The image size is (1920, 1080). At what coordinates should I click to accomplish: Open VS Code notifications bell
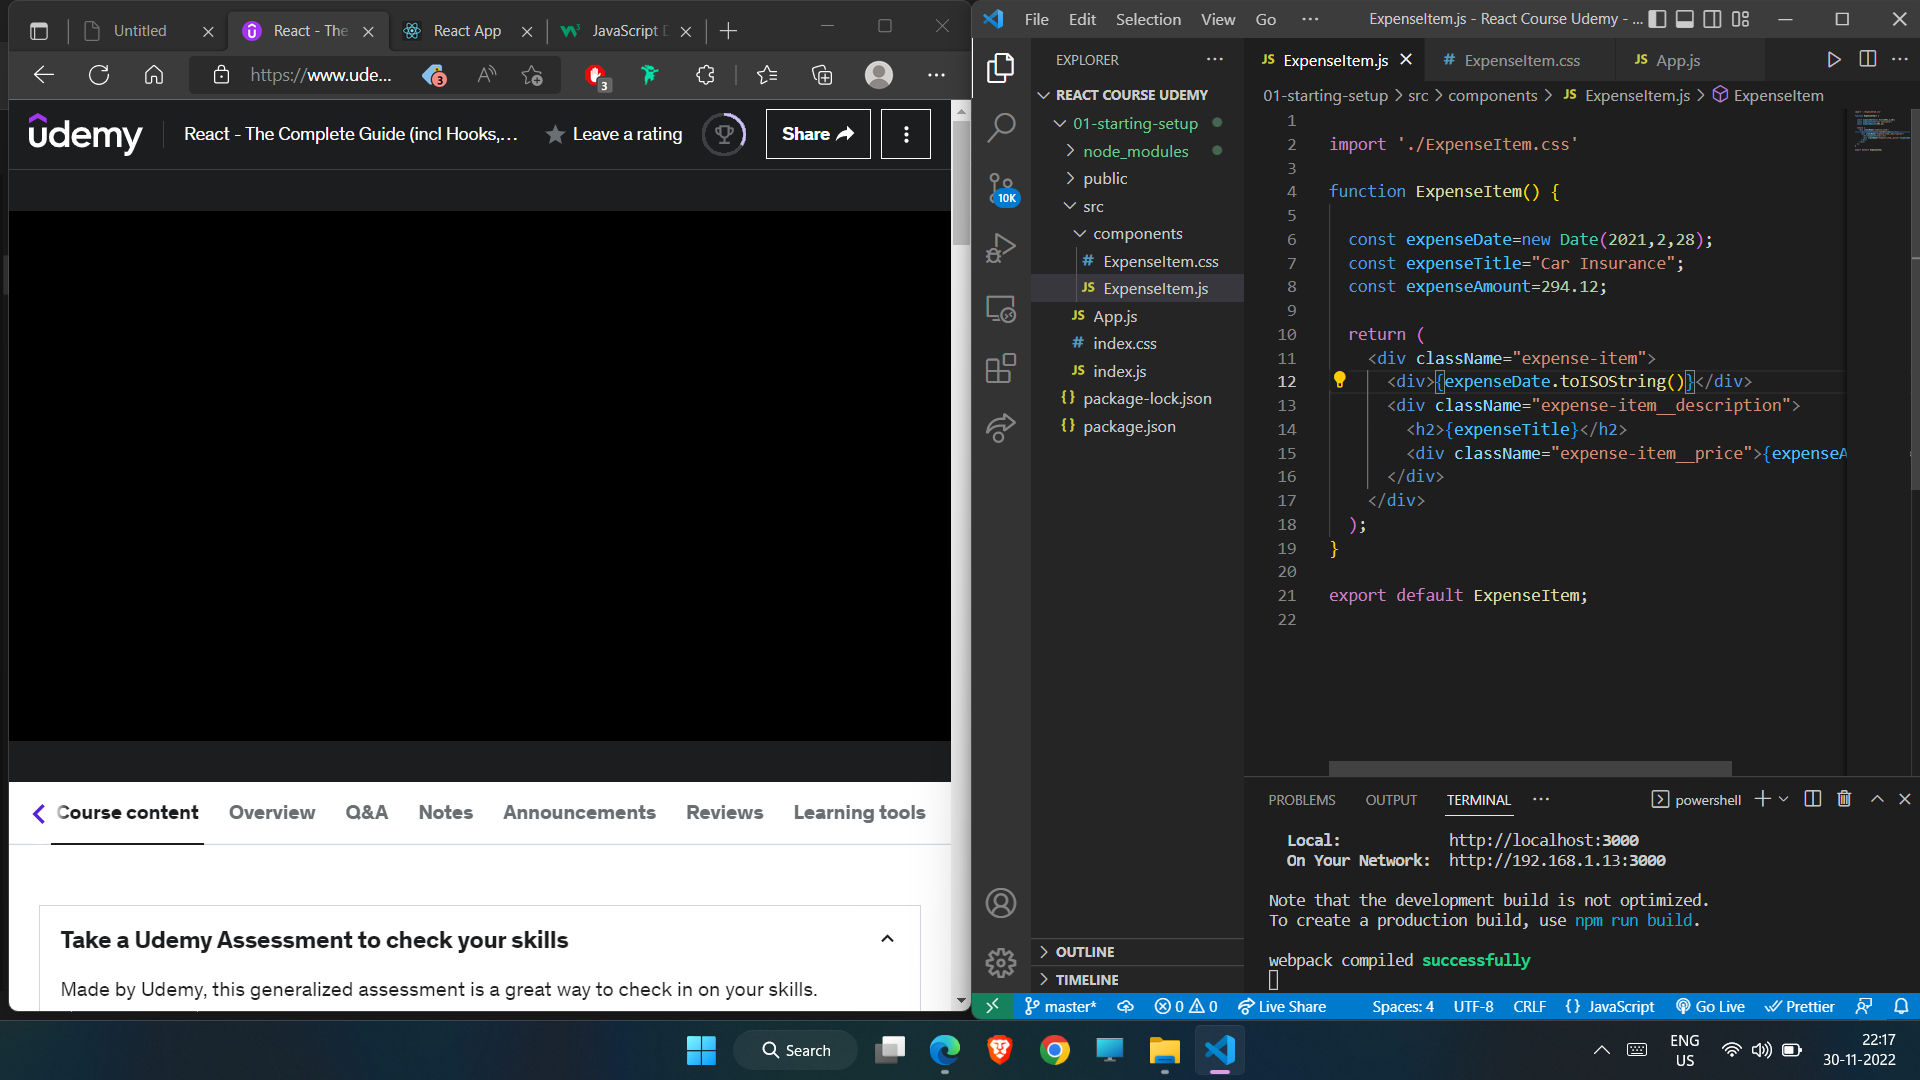(x=1901, y=1006)
